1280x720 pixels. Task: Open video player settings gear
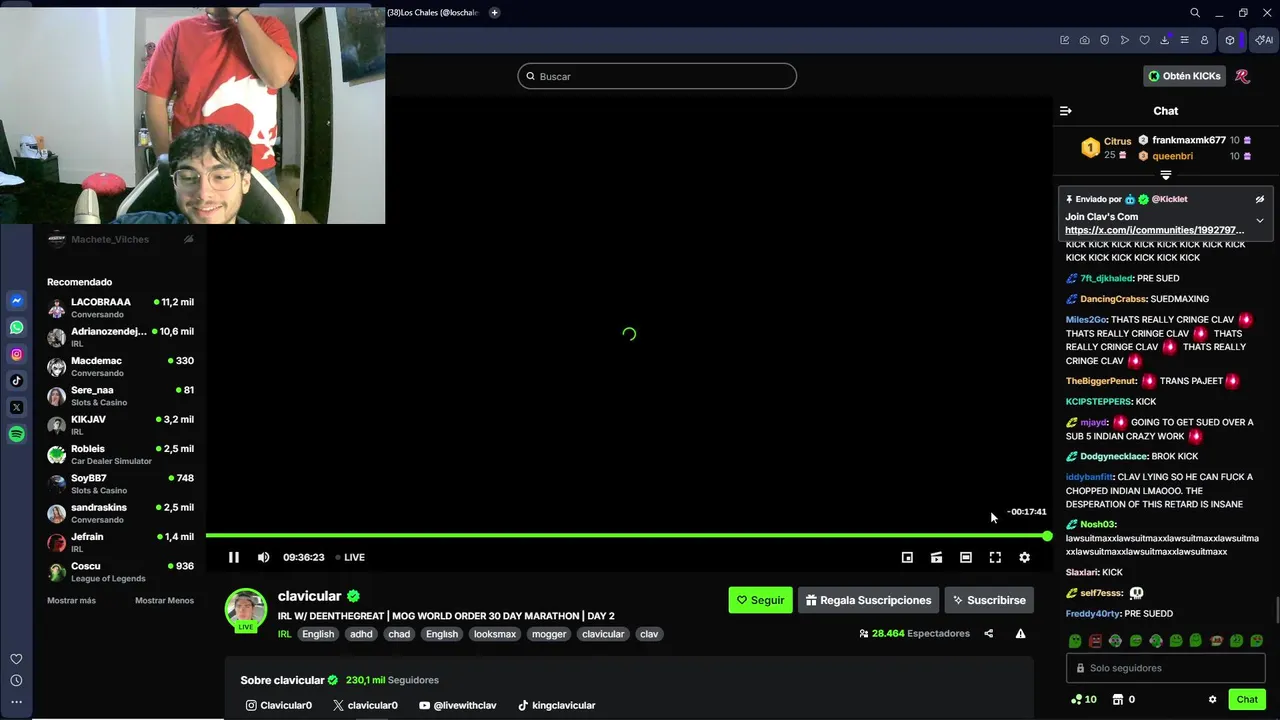coord(1024,558)
